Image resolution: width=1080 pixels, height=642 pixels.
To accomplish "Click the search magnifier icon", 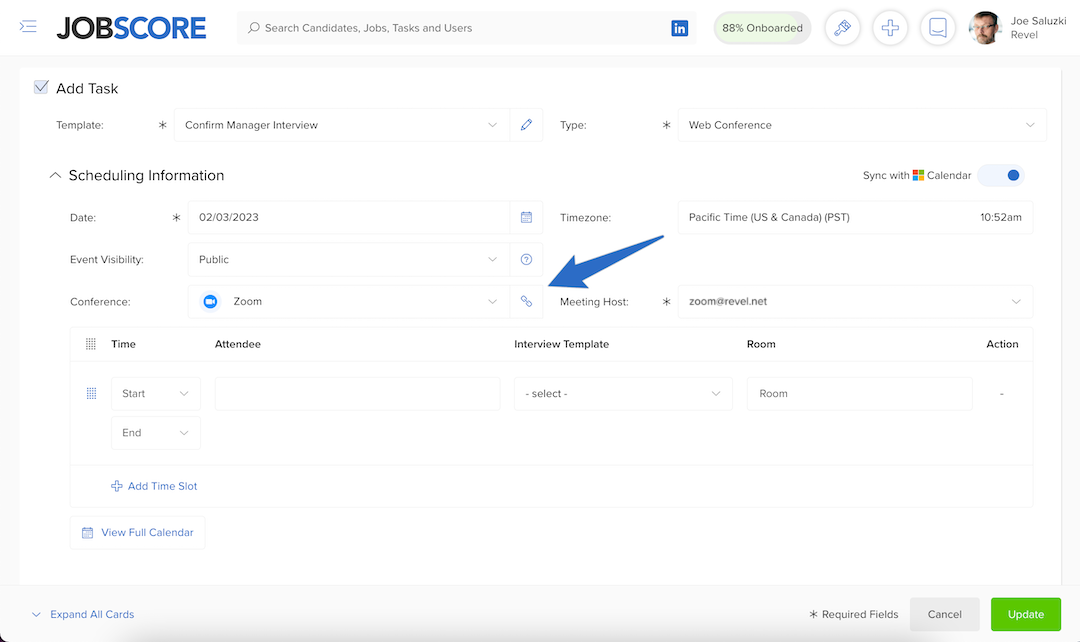I will tap(253, 28).
